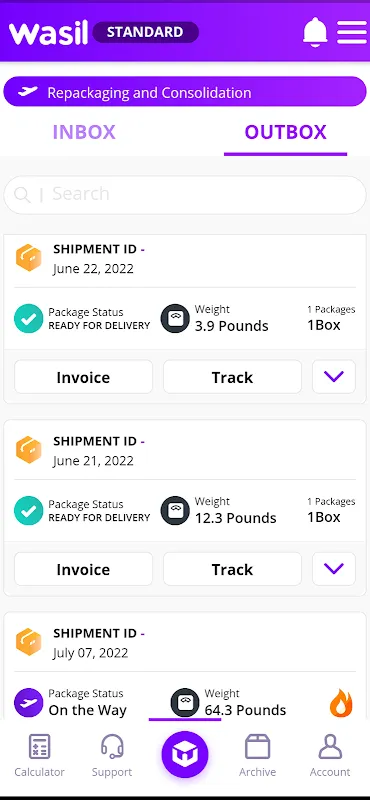Open Invoice for June 22 shipment
The width and height of the screenshot is (370, 800).
pos(83,377)
